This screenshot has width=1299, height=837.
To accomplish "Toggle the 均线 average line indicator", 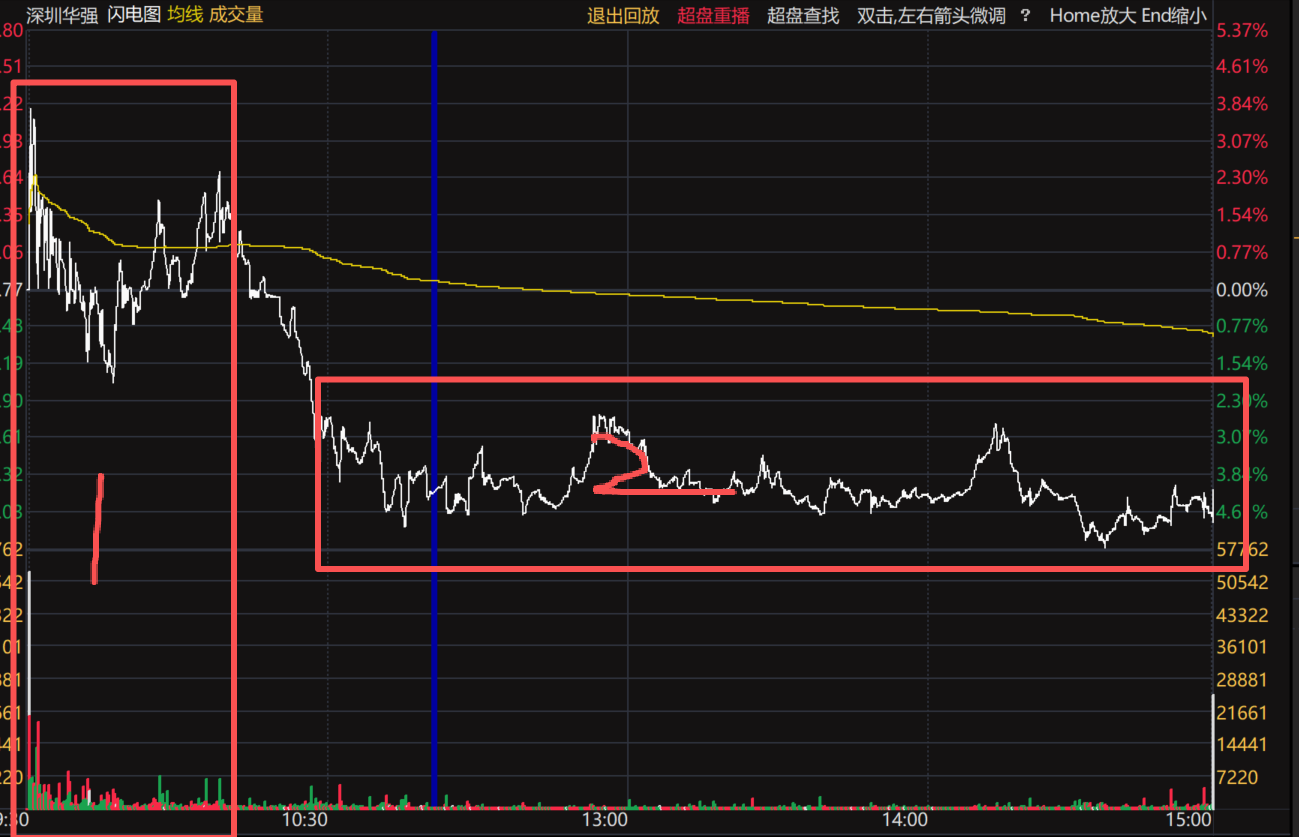I will tap(184, 15).
